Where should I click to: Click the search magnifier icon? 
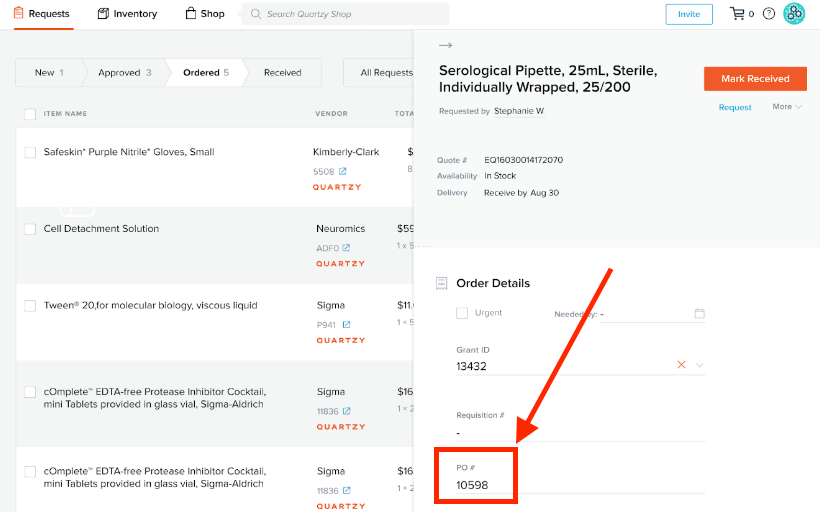click(255, 14)
